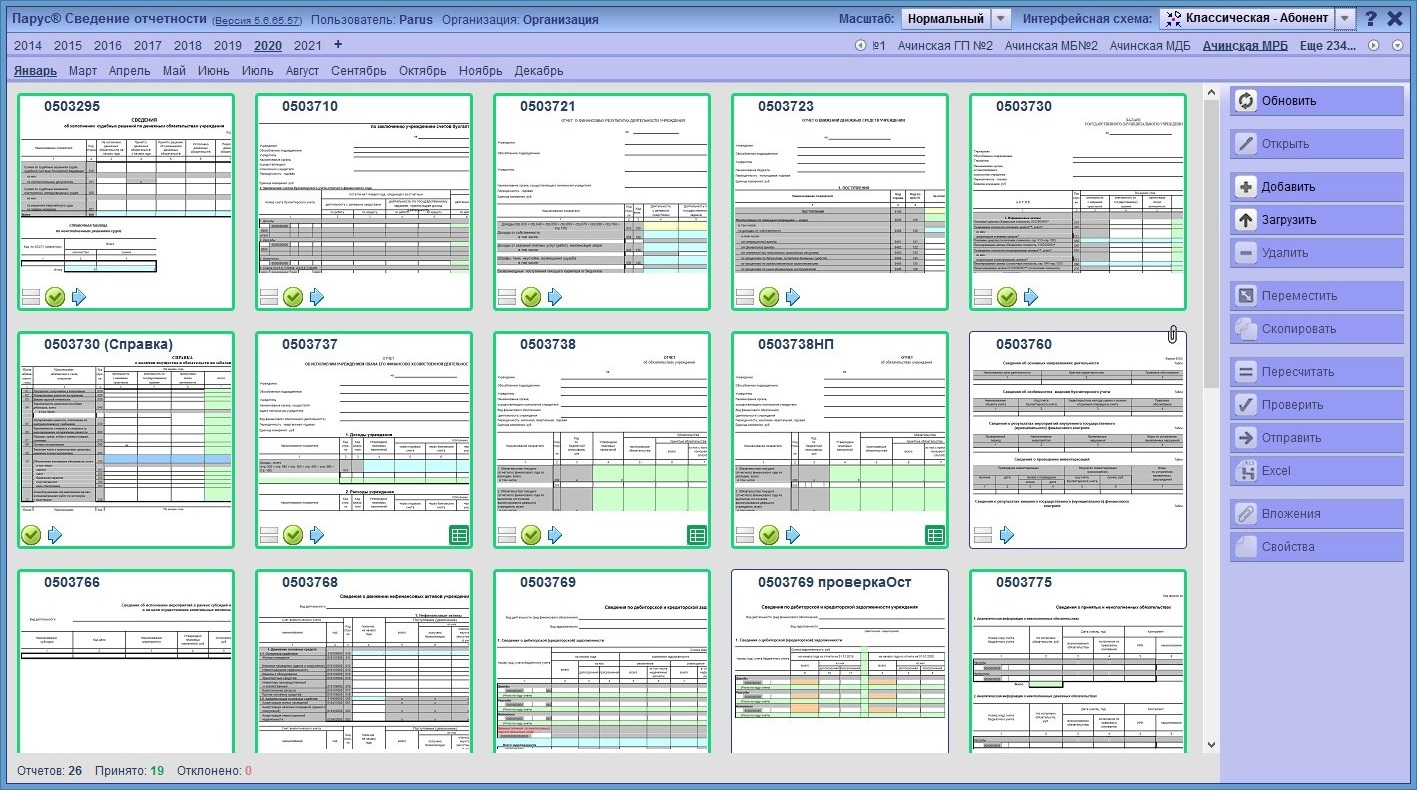1417x790 pixels.
Task: Click the green checkmark on report 0503737
Action: point(293,535)
